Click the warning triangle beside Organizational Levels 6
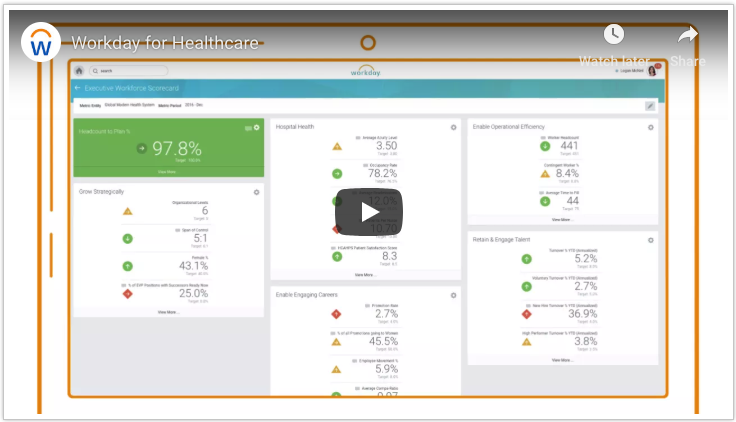The height and width of the screenshot is (422, 736). point(128,211)
